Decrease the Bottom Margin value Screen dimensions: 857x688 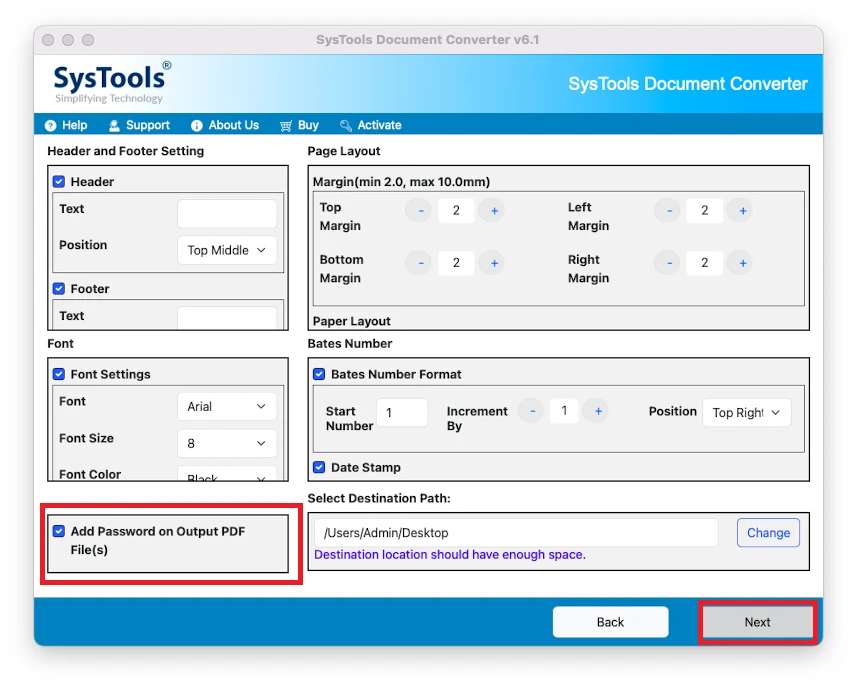tap(419, 263)
